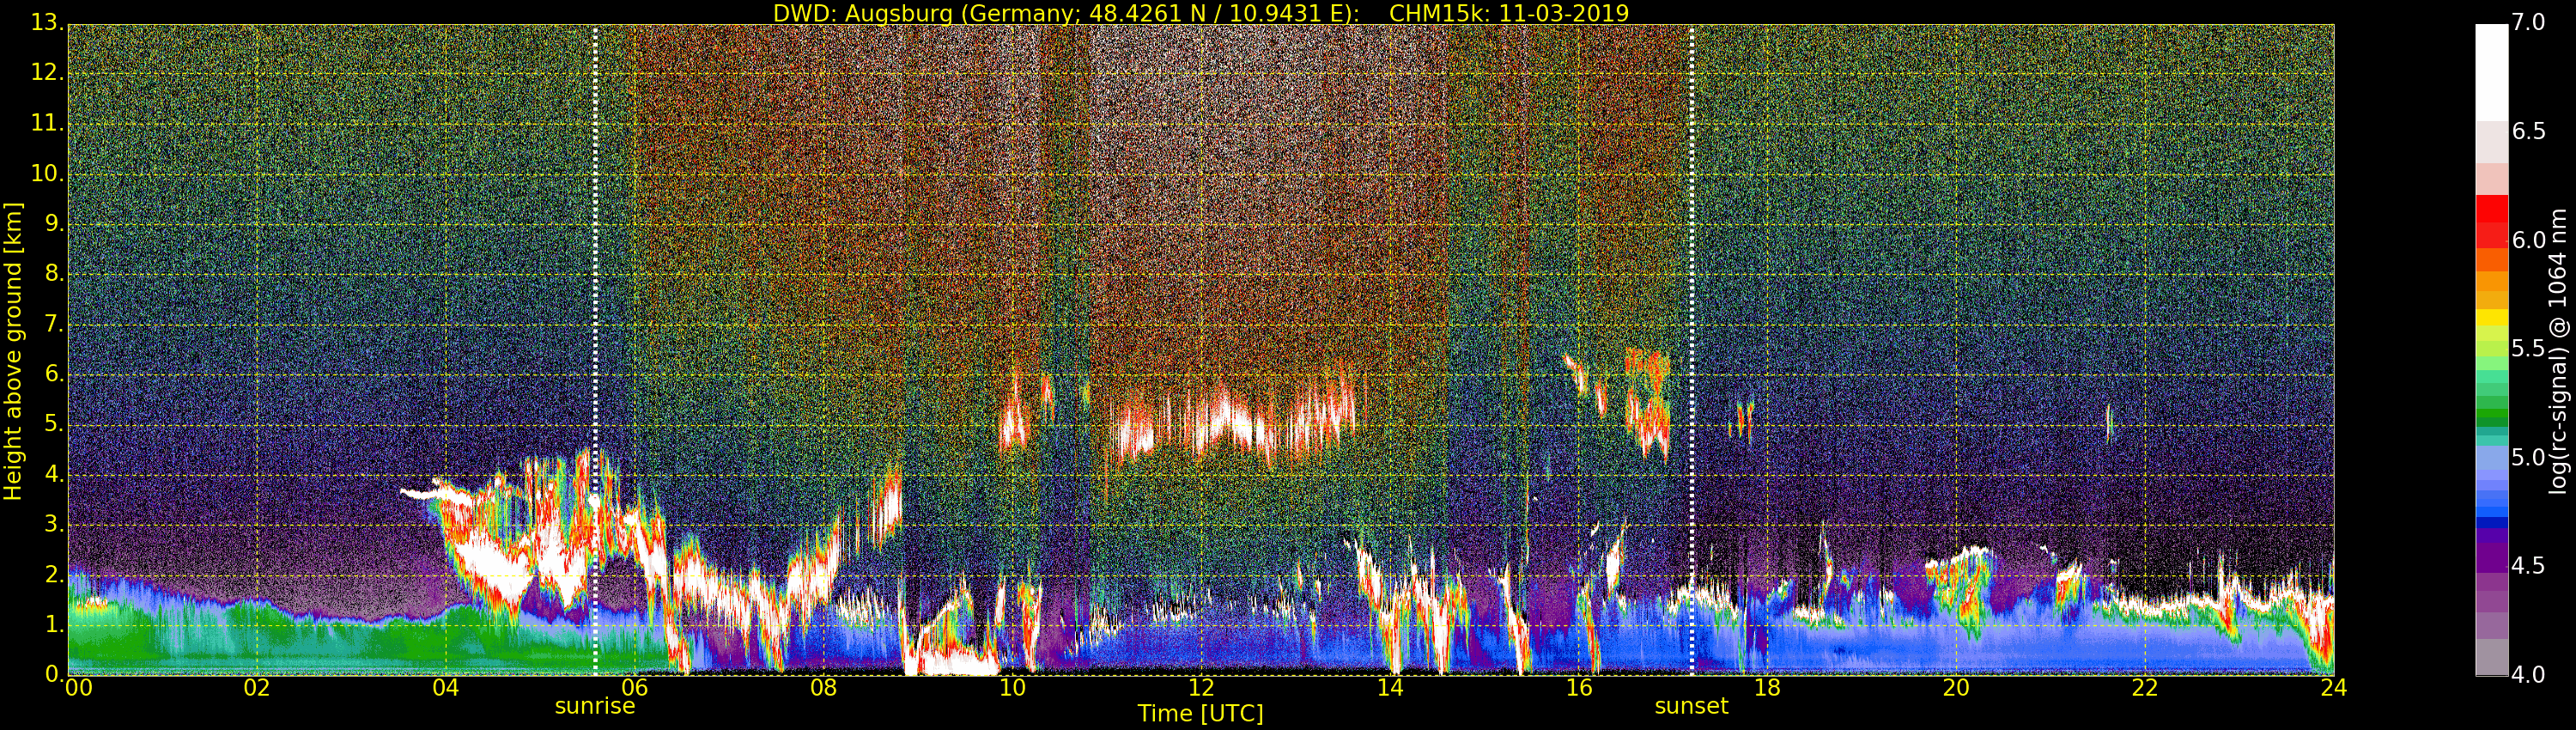Click time axis tick label '14'
Screen dimensions: 2576x730
coord(1389,688)
